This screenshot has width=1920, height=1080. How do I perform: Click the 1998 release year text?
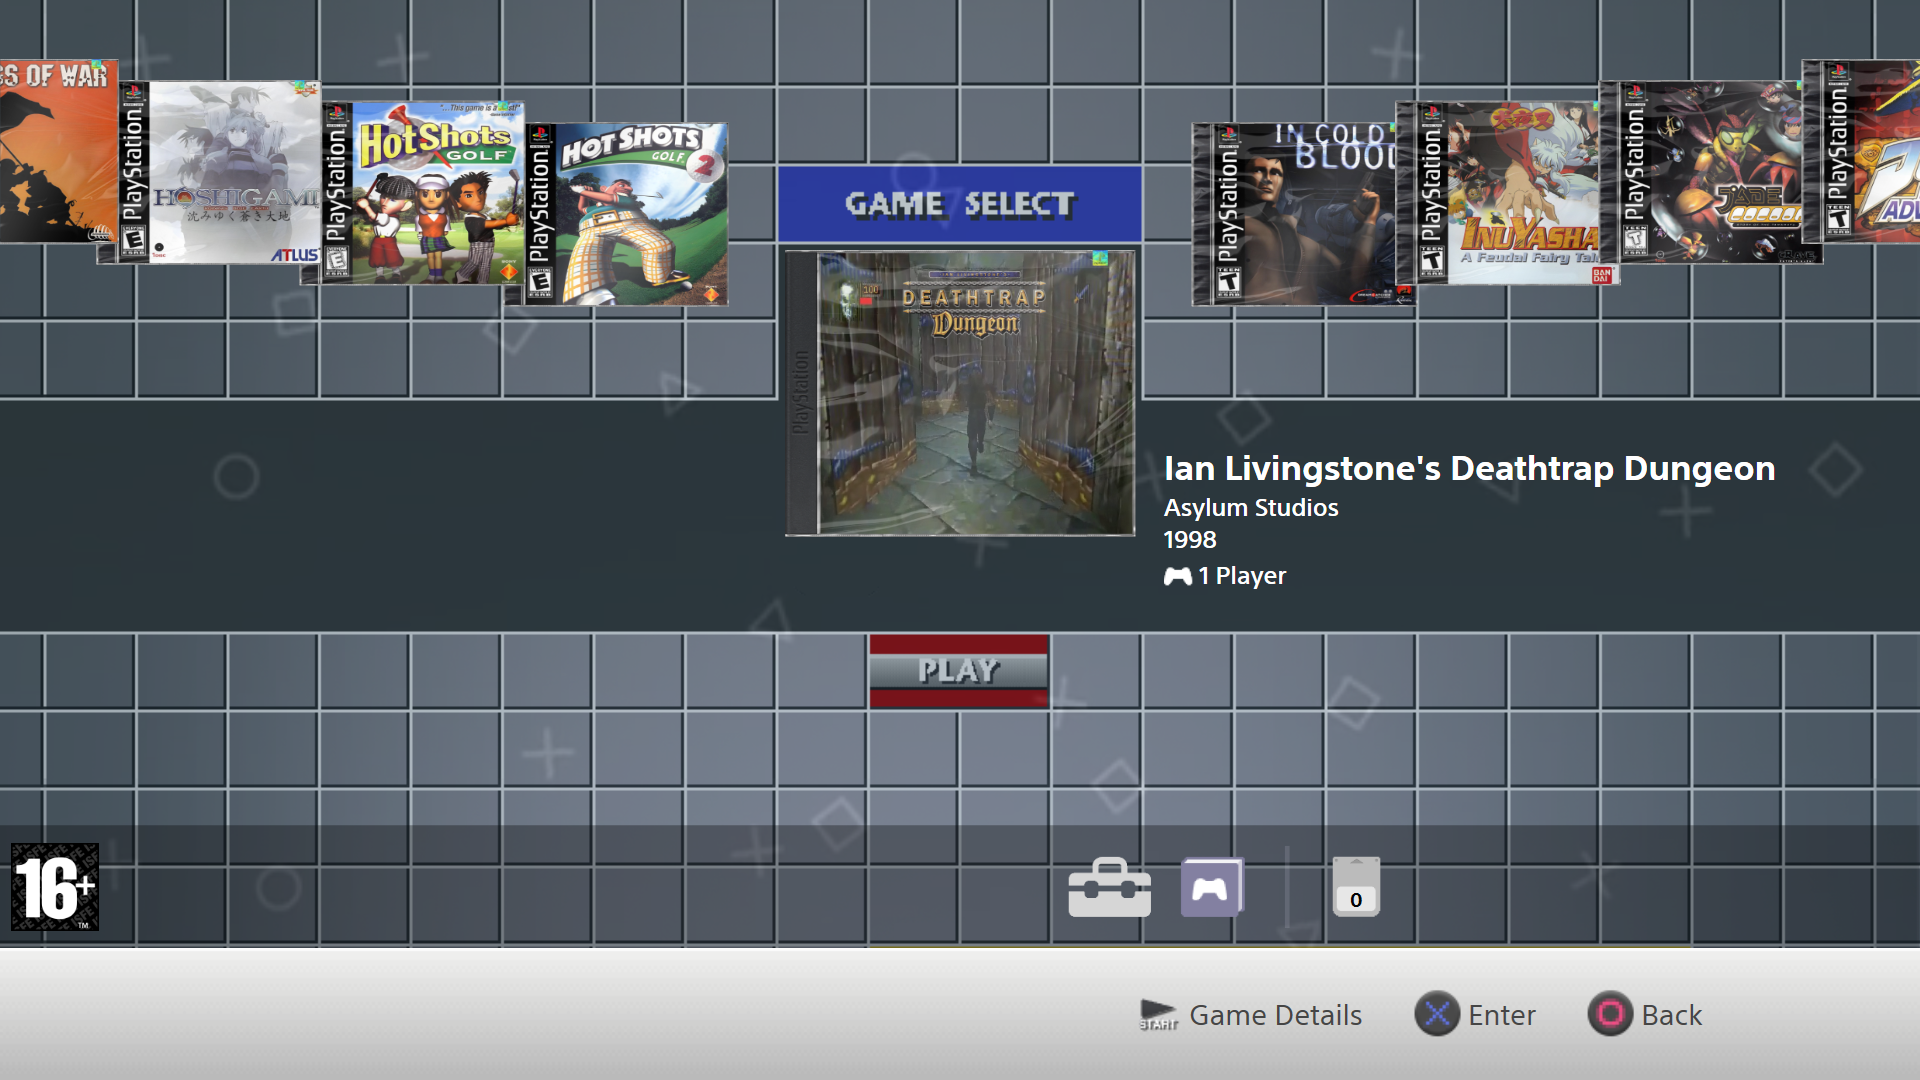click(1189, 540)
